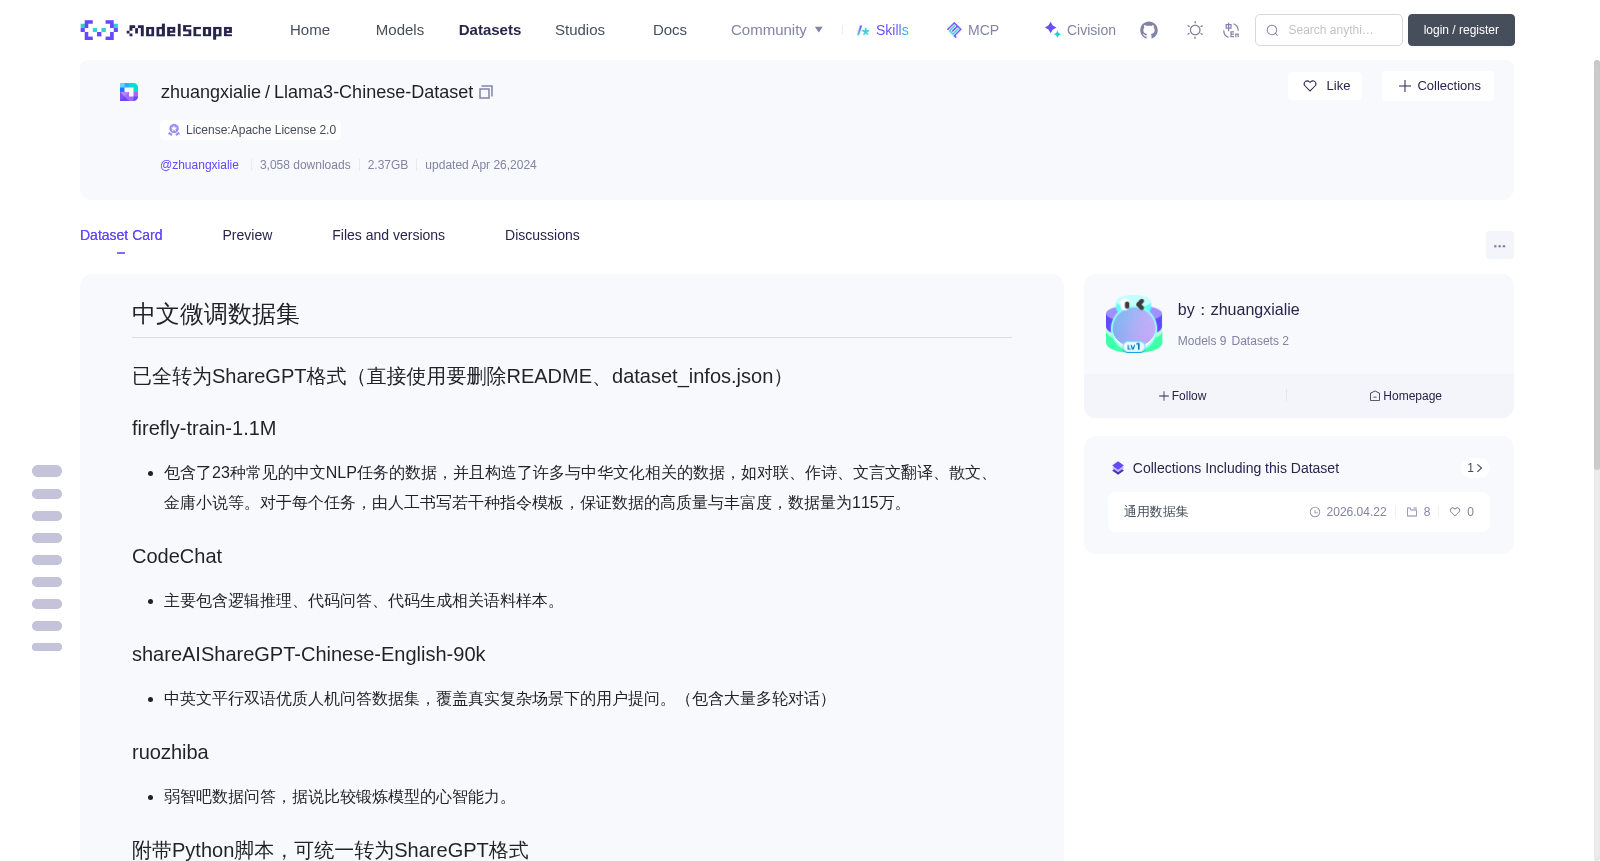Expand collections list with the 1 chevron

point(1474,468)
